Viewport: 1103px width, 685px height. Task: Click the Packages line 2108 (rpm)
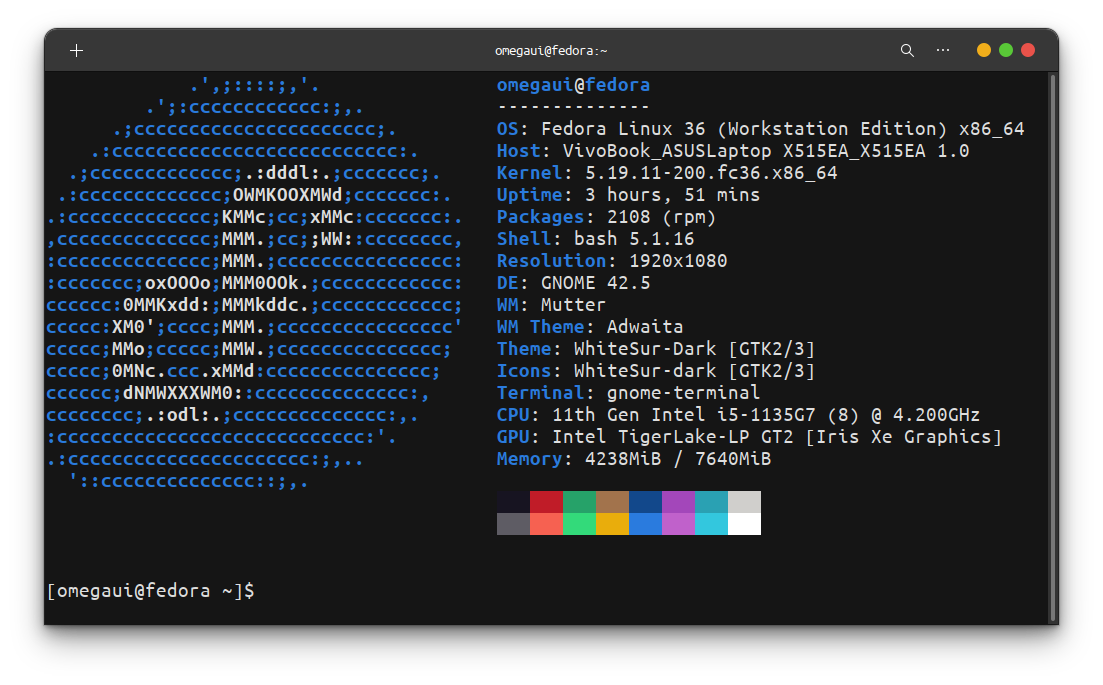pyautogui.click(x=606, y=217)
